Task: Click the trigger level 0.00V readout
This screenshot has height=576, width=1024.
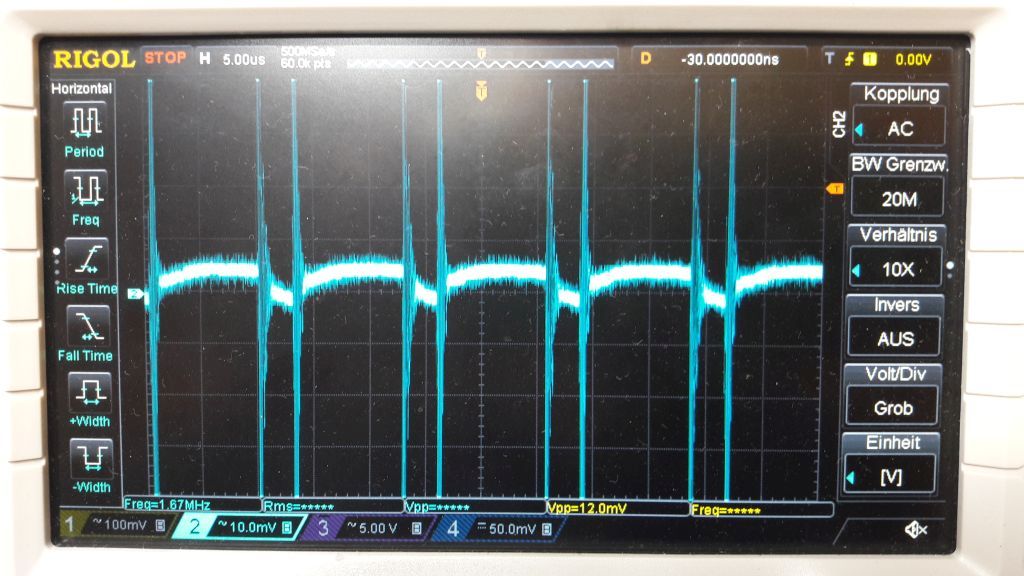Action: click(x=913, y=60)
